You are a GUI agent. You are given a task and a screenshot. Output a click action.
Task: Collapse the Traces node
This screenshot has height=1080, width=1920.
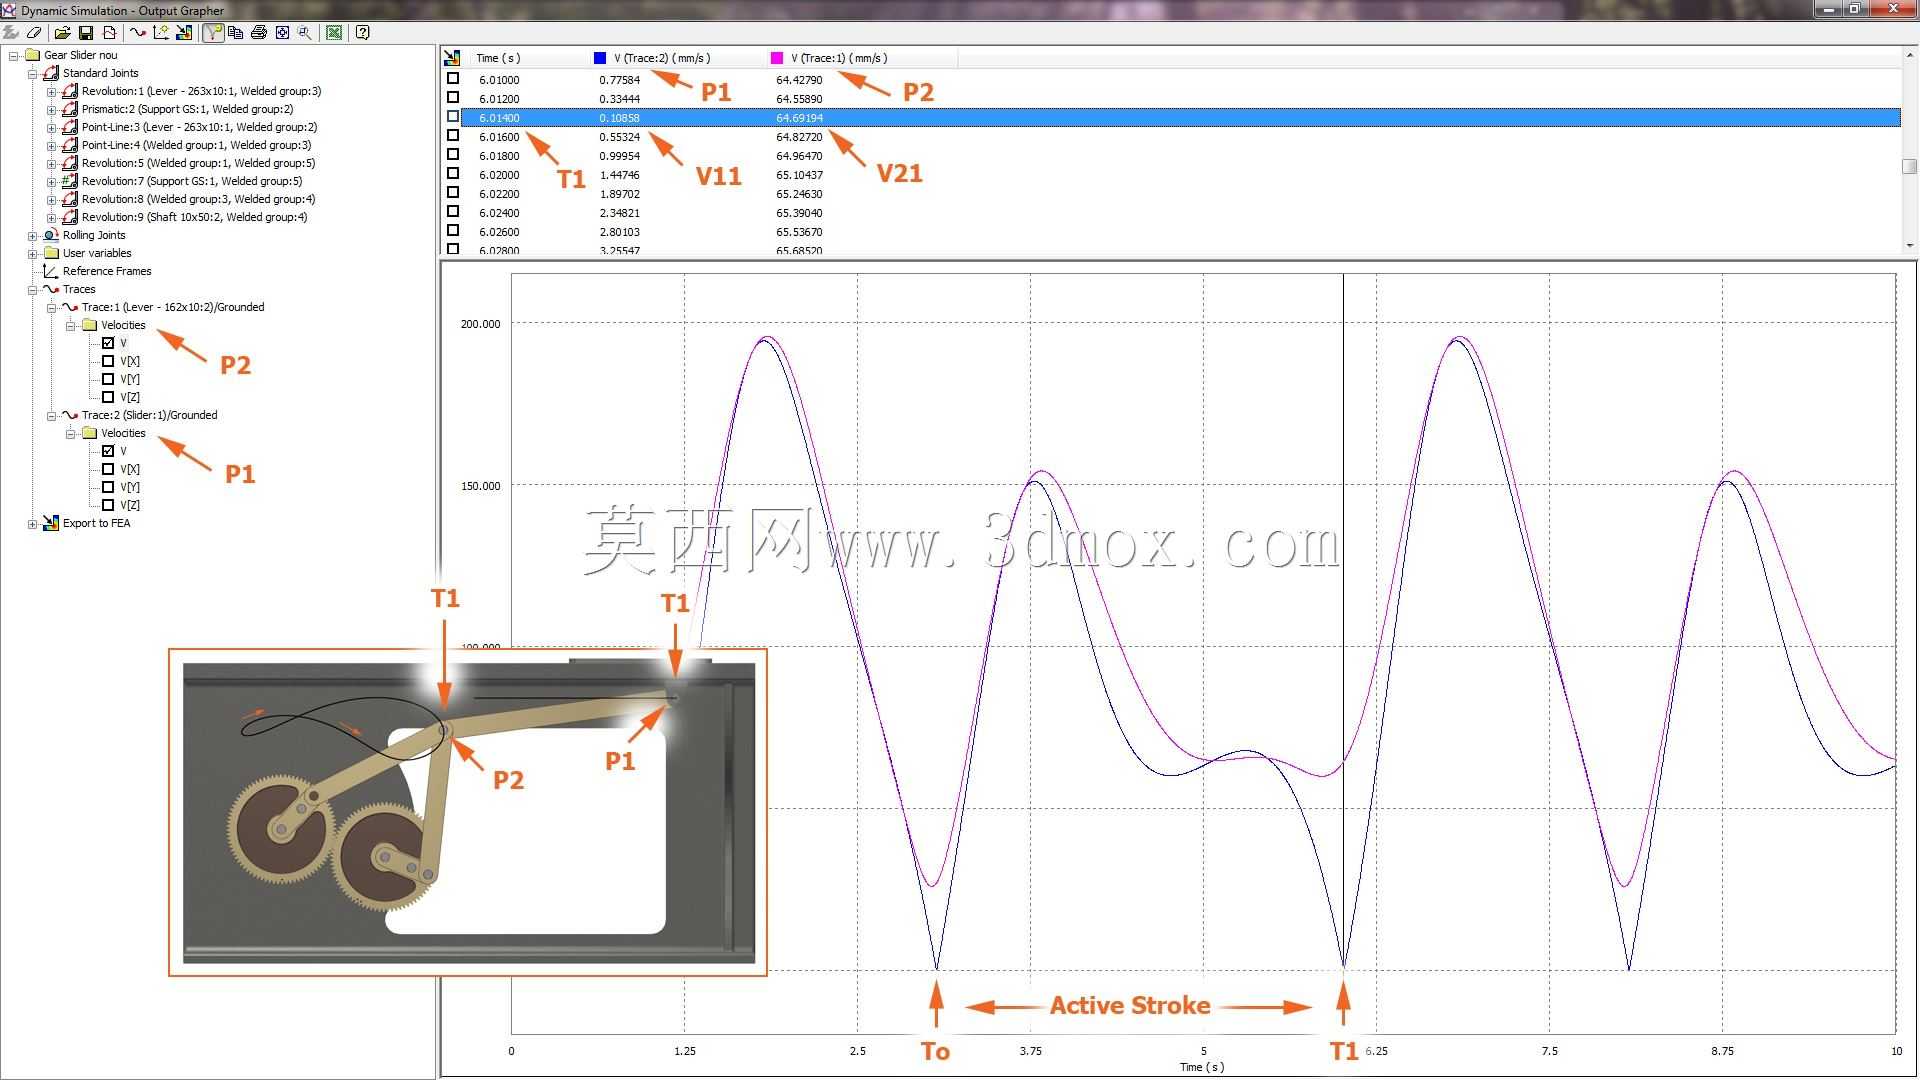click(32, 290)
